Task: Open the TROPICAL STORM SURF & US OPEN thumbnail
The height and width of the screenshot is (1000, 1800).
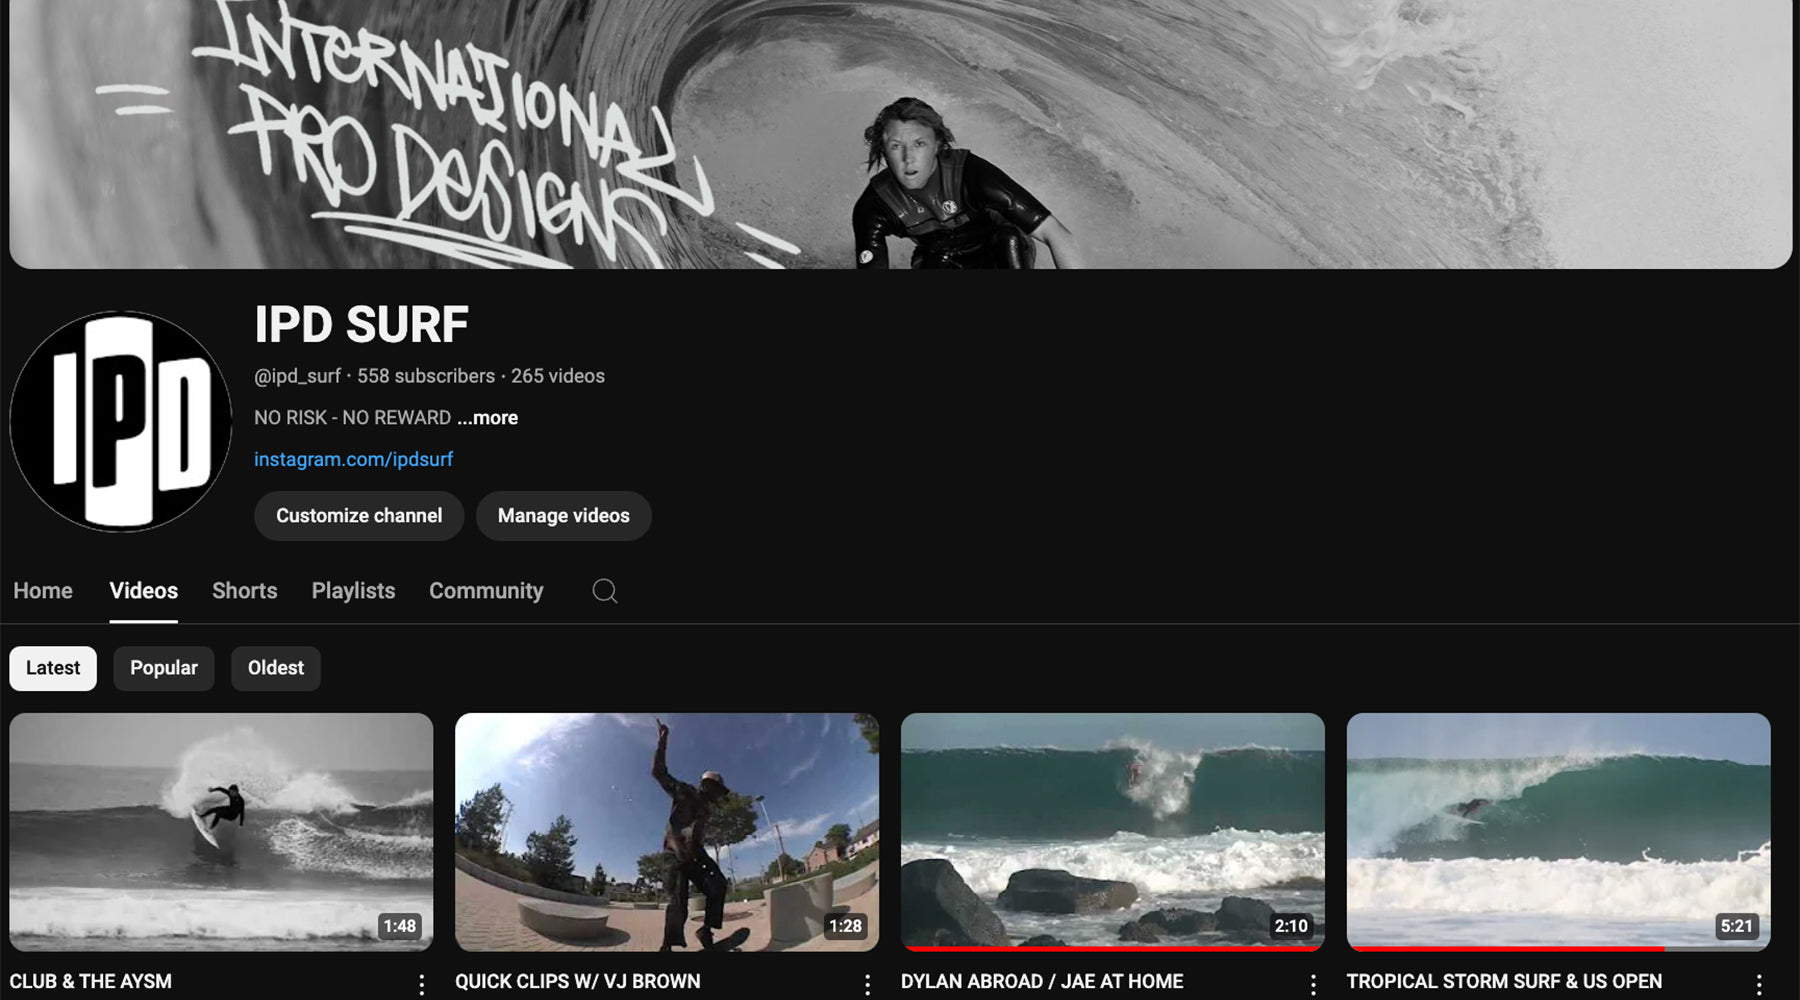Action: (x=1558, y=830)
